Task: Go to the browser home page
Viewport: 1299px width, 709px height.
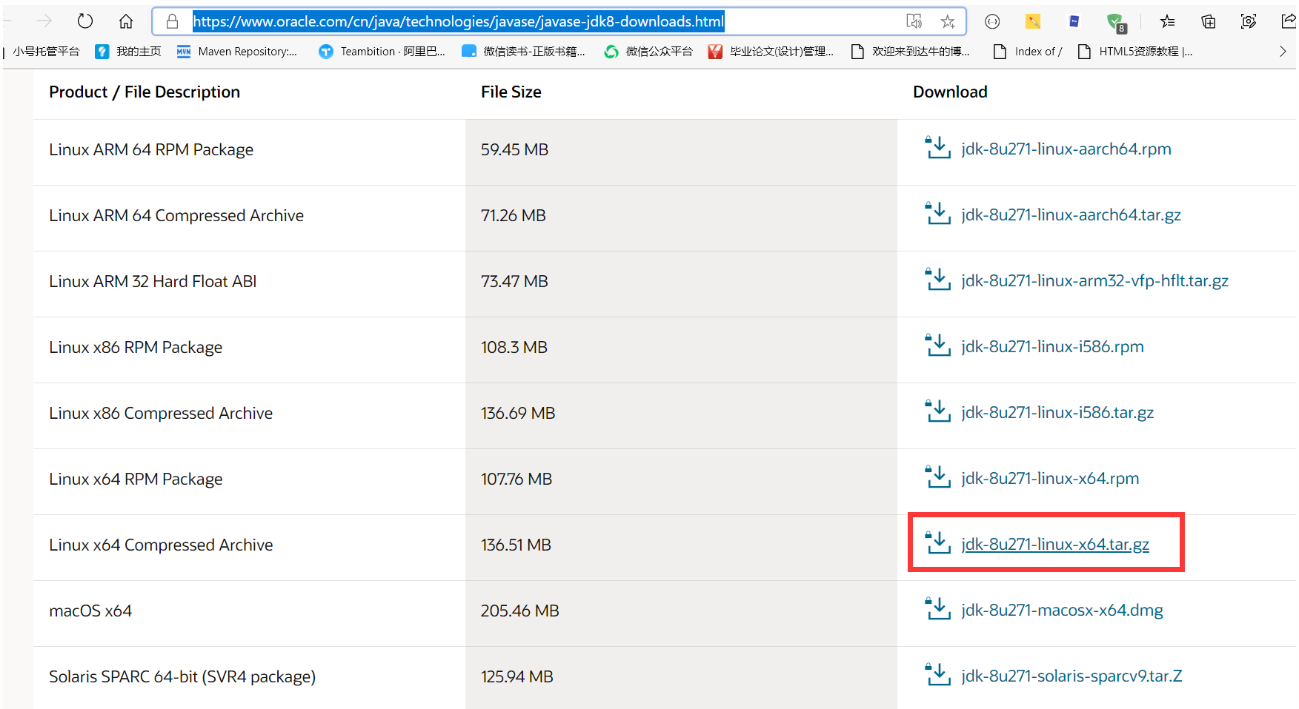Action: 126,21
